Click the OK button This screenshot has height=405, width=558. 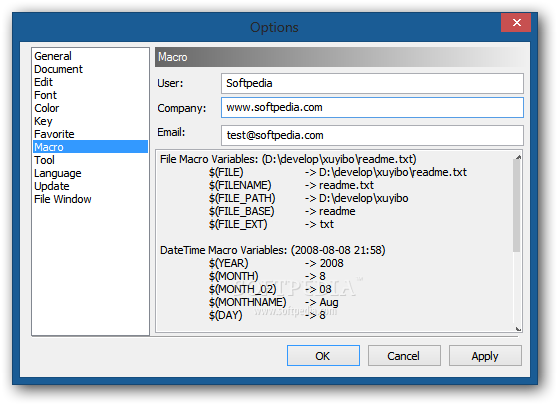(323, 356)
